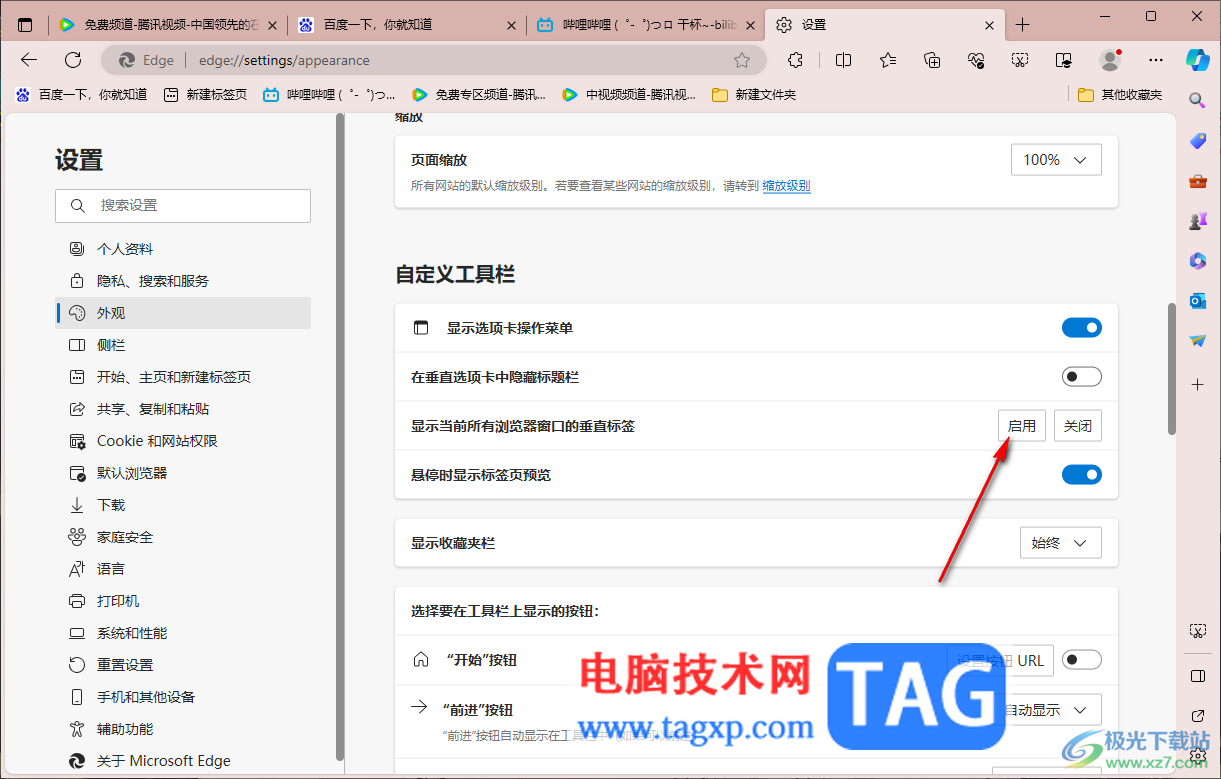The width and height of the screenshot is (1221, 779).
Task: Select 手机和其他设备 settings item
Action: [x=183, y=697]
